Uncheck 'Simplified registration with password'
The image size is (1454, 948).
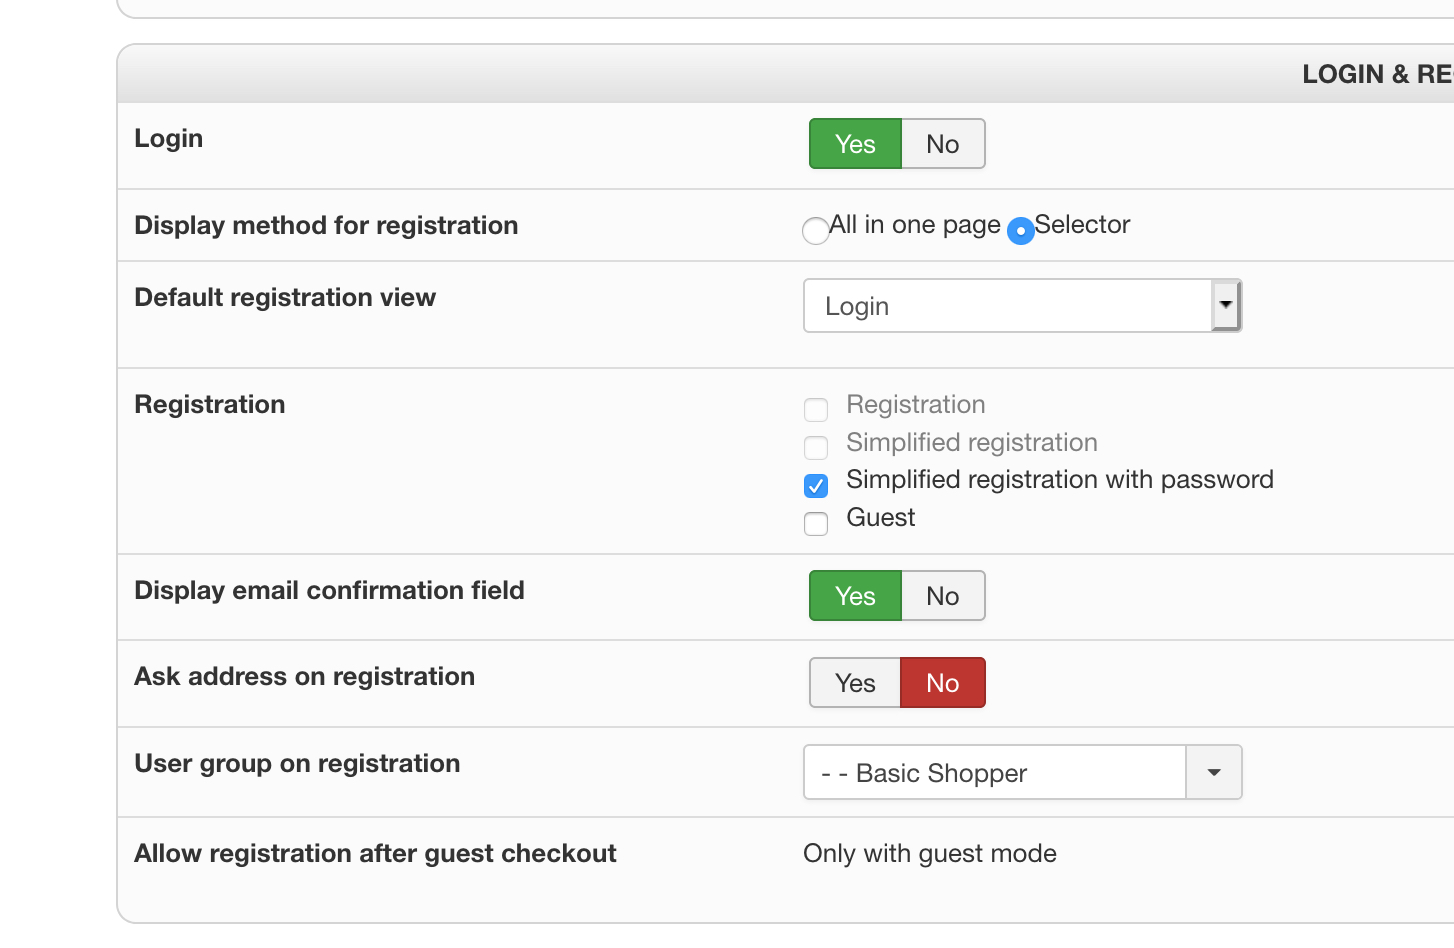[816, 486]
